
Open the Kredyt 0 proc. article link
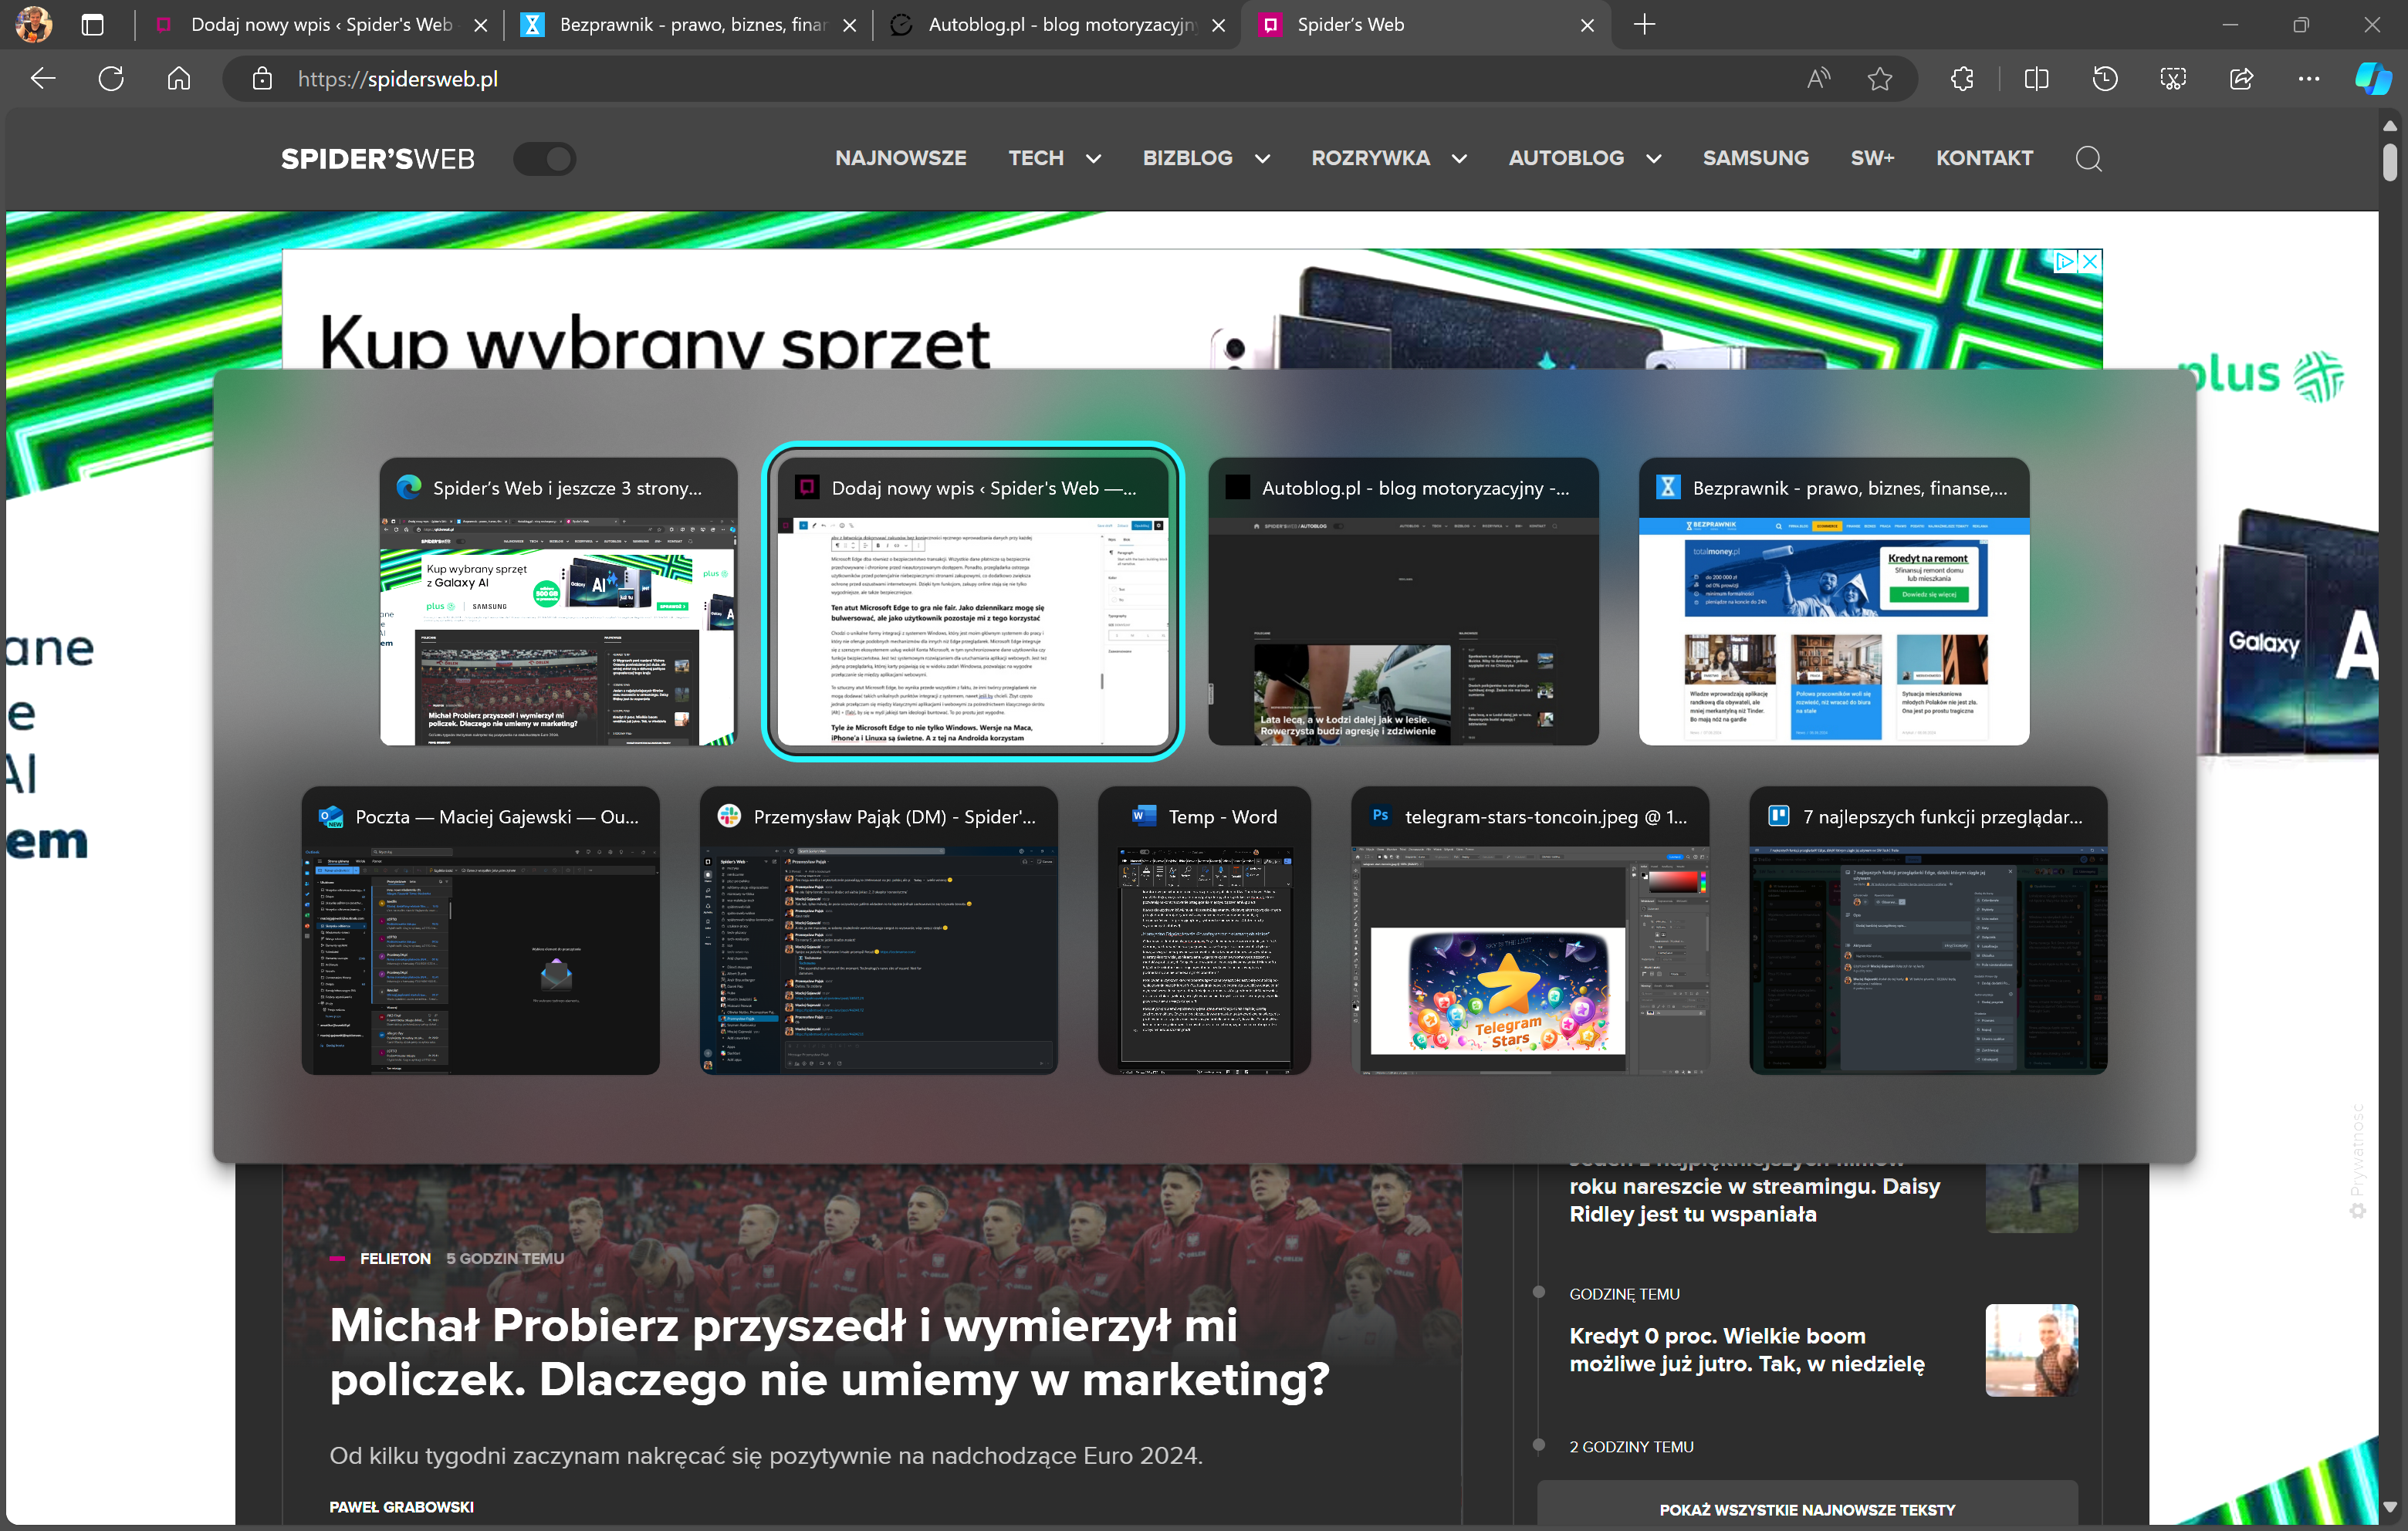click(1746, 1349)
